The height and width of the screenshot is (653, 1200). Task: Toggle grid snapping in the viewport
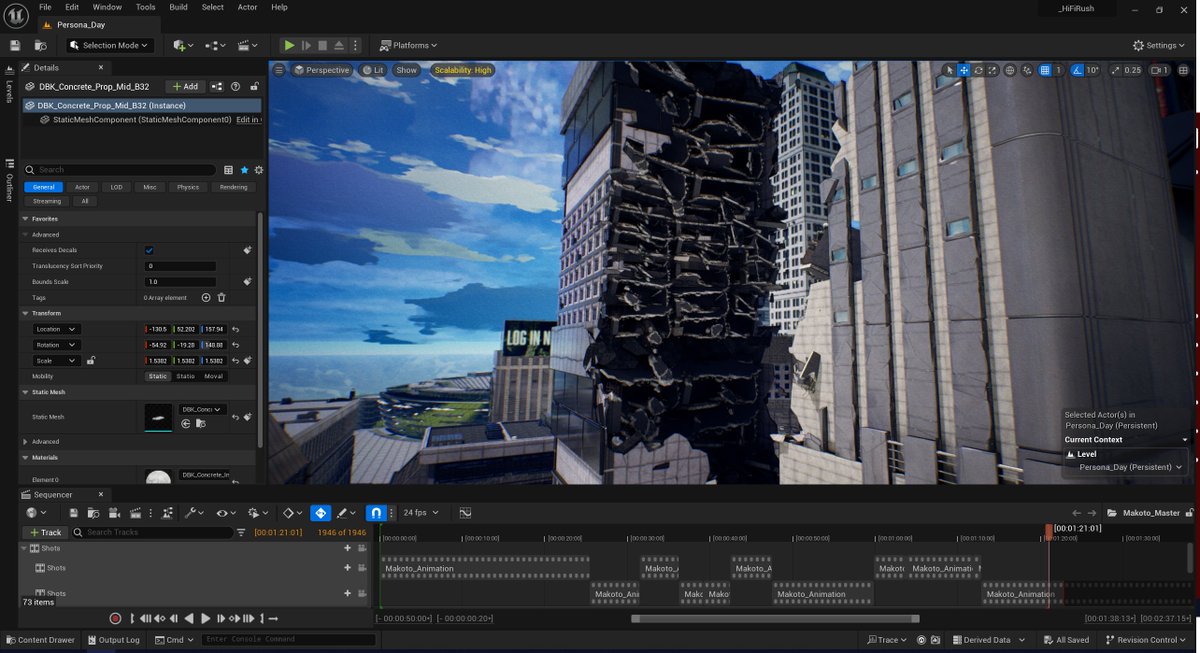[1045, 71]
